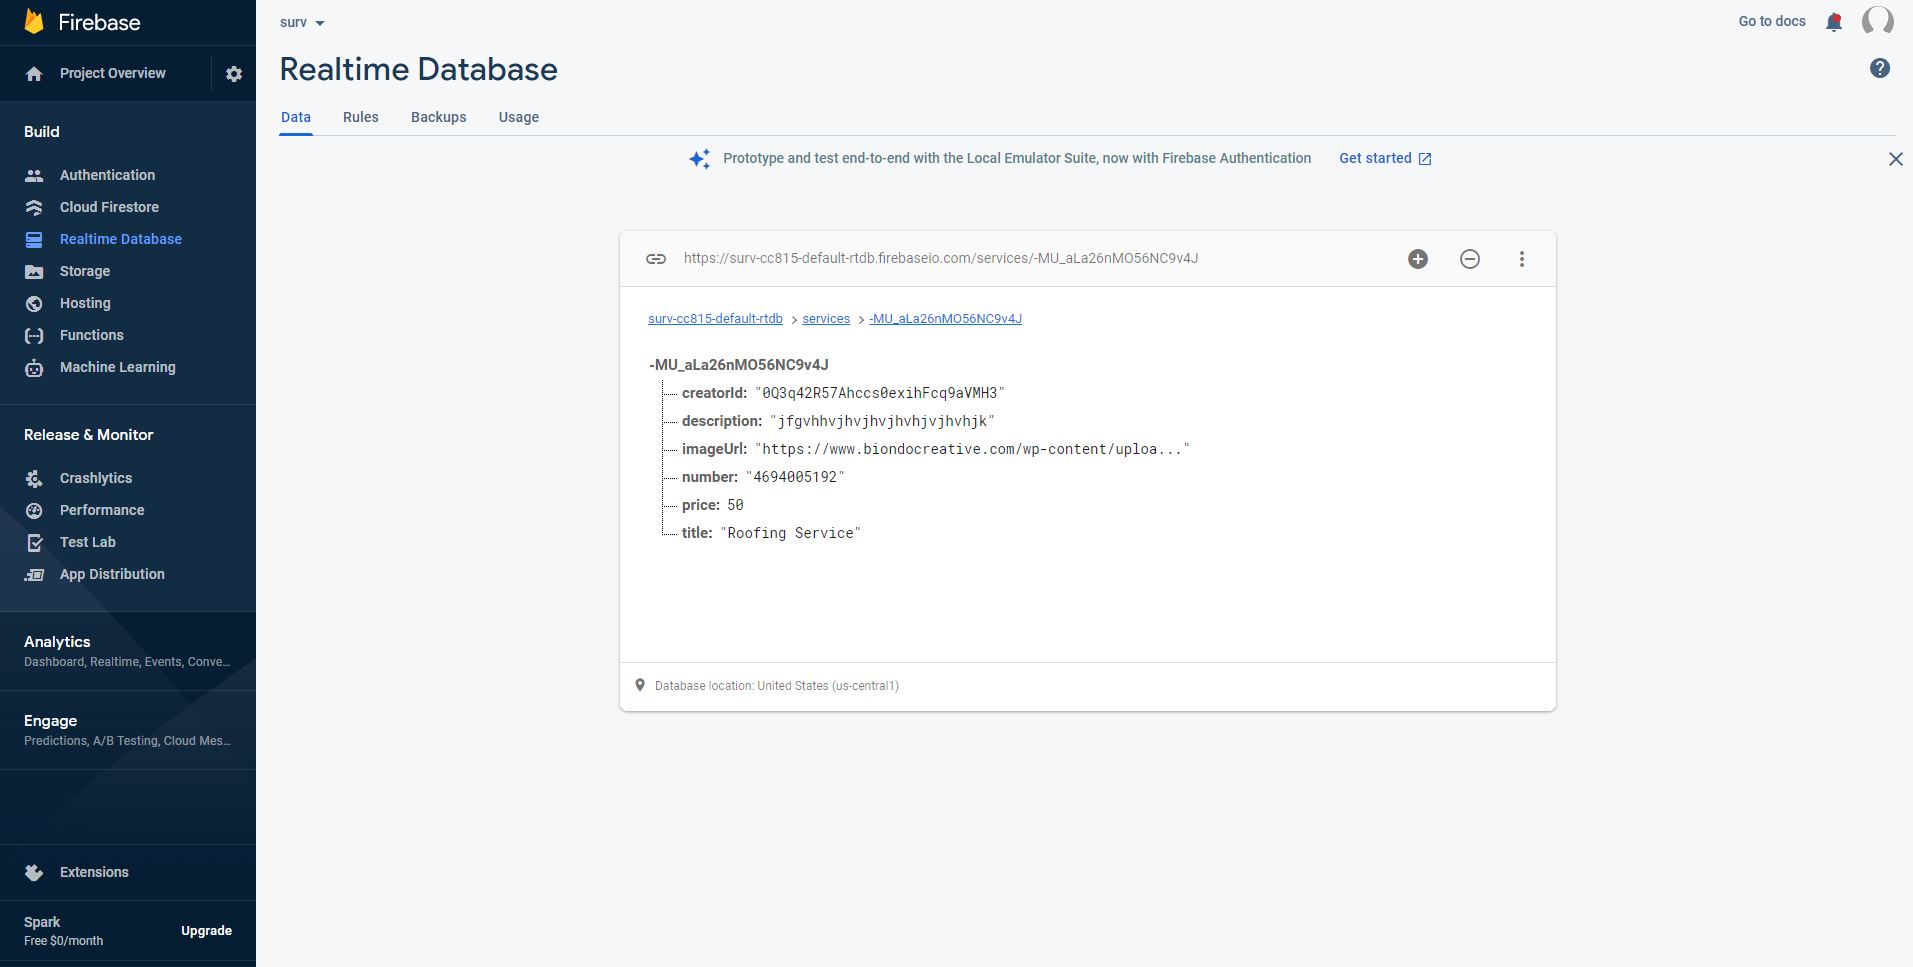Screen dimensions: 1913x967
Task: Click the Realtime Database sidebar icon
Action: pyautogui.click(x=34, y=239)
